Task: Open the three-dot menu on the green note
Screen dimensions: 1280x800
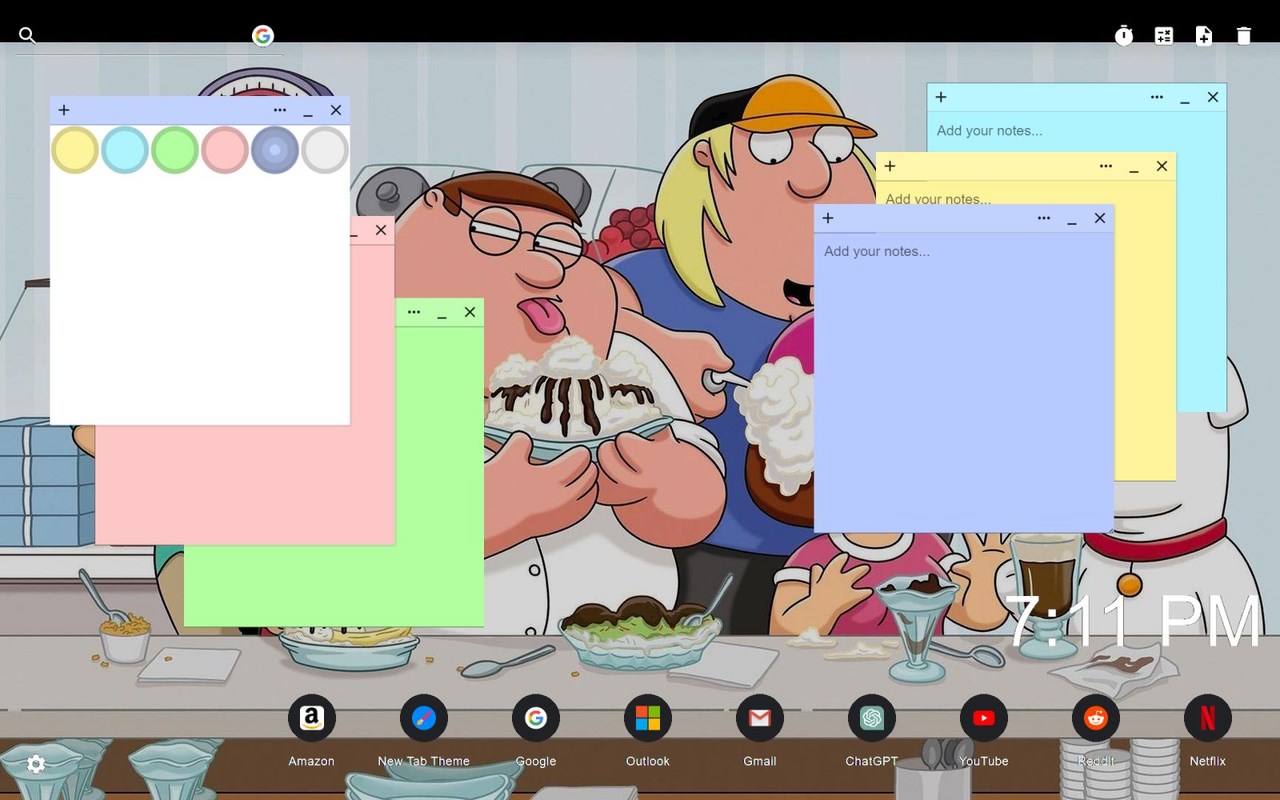Action: pos(414,312)
